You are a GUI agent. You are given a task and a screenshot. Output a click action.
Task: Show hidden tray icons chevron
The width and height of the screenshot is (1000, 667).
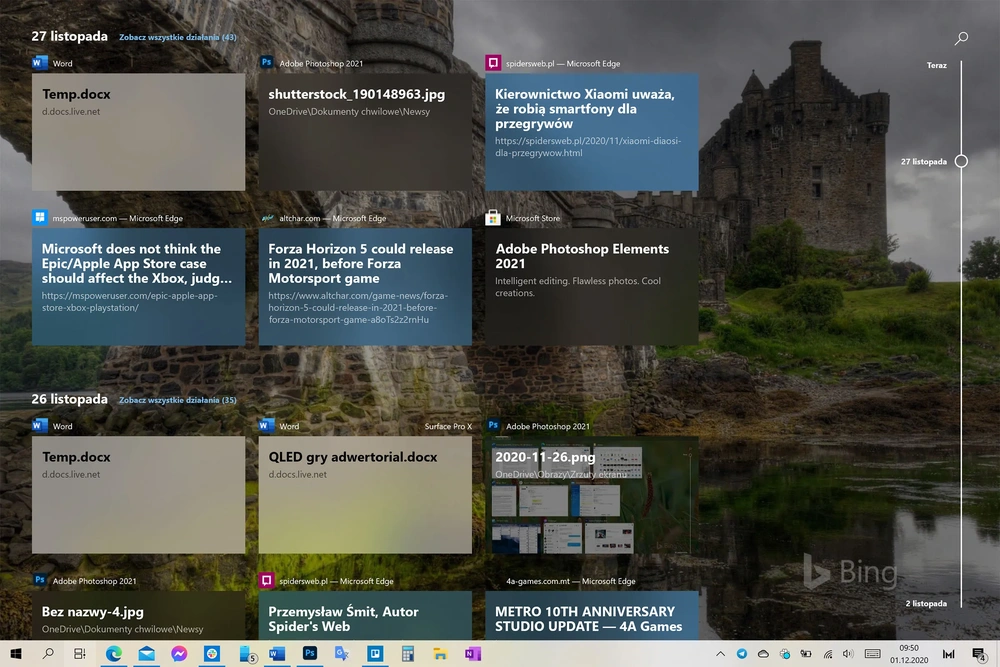[721, 654]
